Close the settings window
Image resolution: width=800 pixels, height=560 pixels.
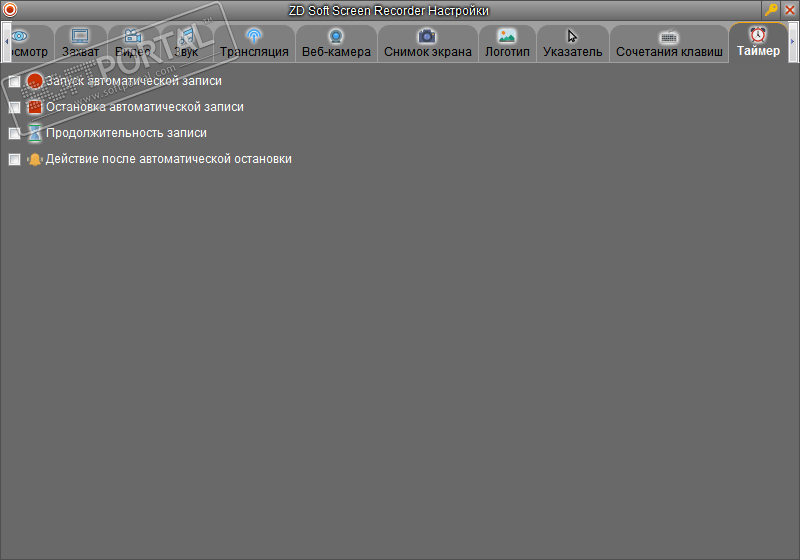coord(789,10)
